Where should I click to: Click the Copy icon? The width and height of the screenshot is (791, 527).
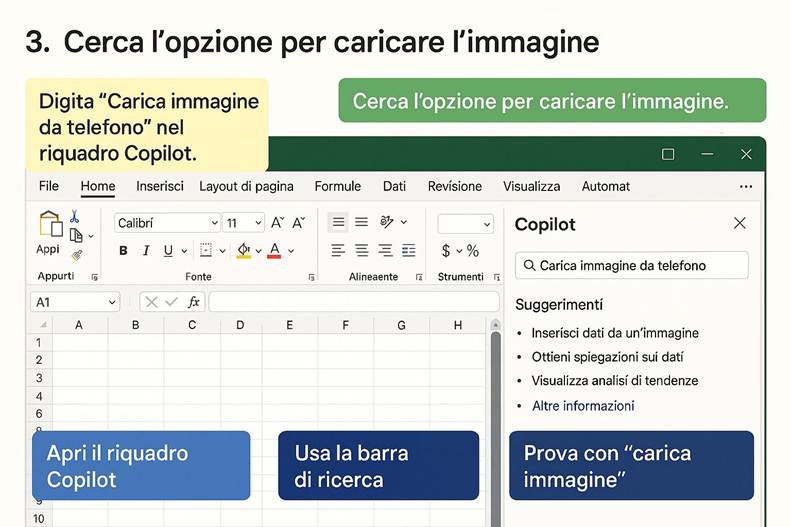coord(76,236)
